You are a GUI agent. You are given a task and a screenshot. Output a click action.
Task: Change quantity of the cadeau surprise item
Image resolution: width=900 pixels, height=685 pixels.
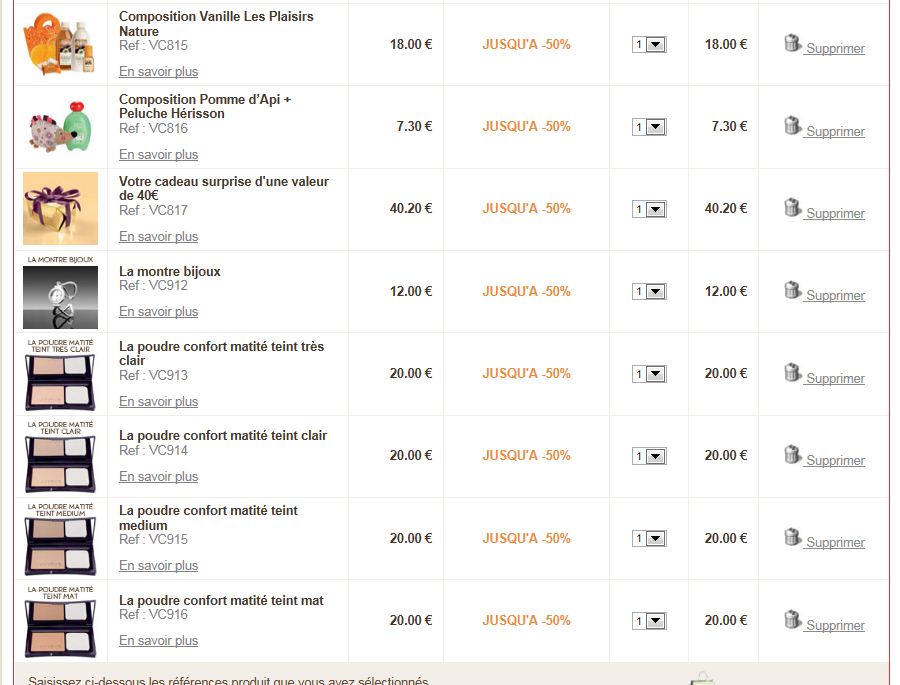pos(649,210)
